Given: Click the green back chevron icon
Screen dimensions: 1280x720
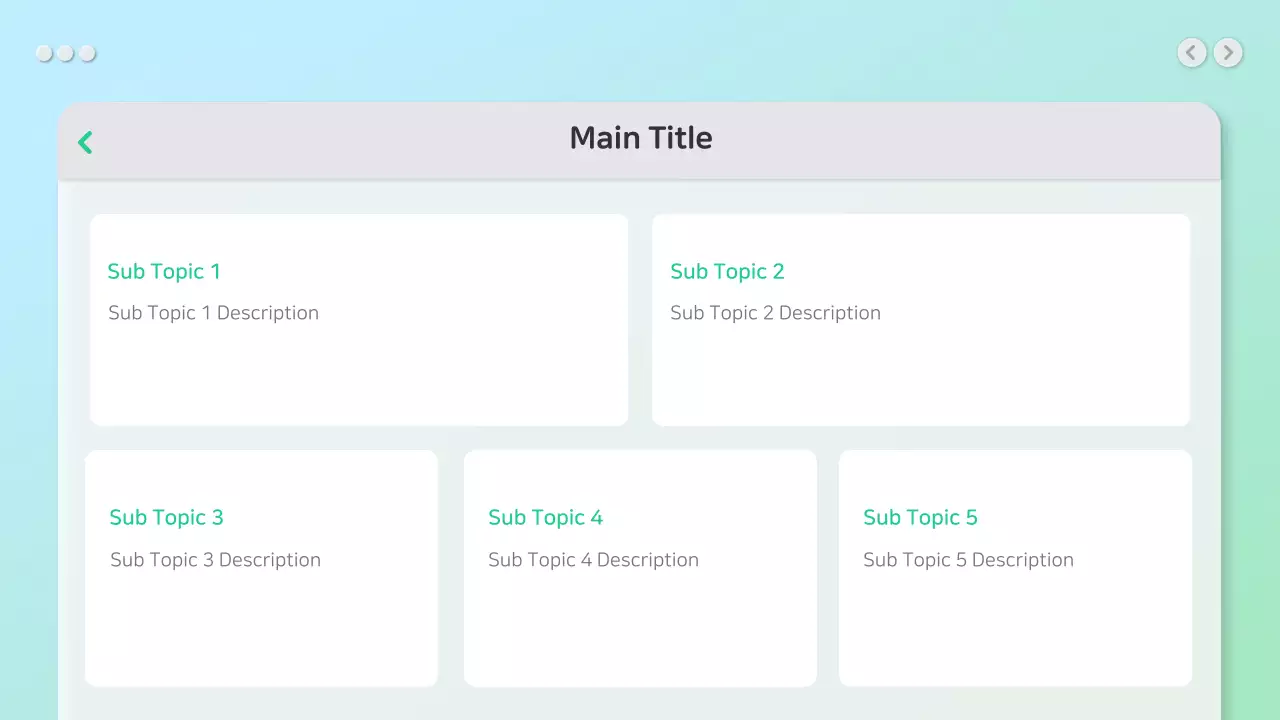Looking at the screenshot, I should [85, 143].
